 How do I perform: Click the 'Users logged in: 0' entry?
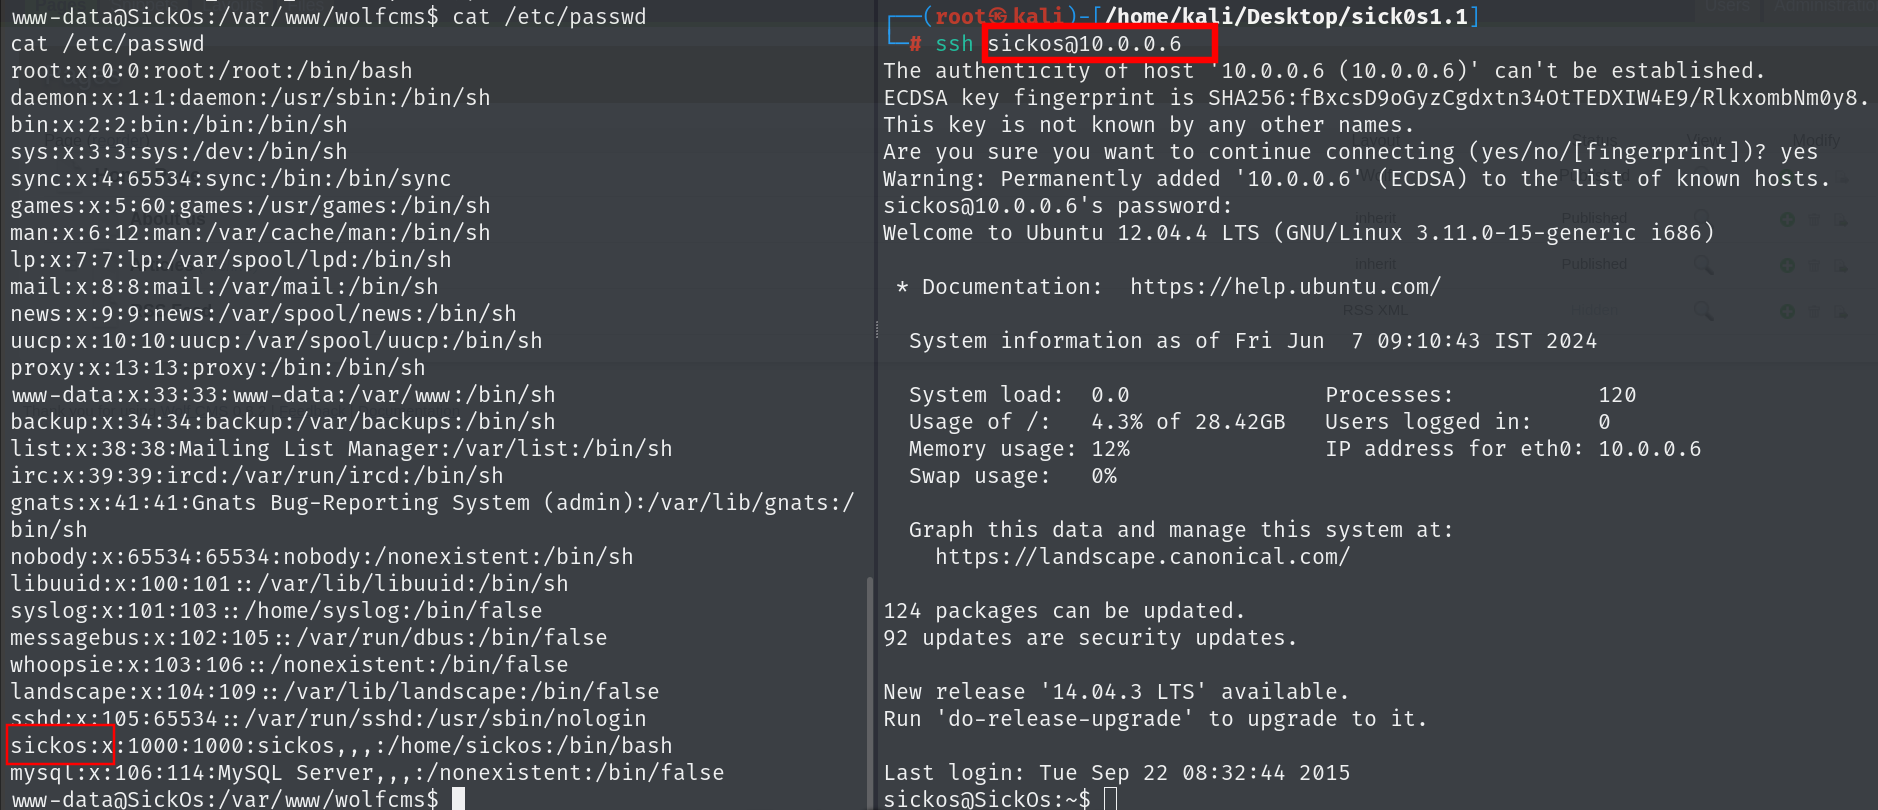(x=1468, y=422)
